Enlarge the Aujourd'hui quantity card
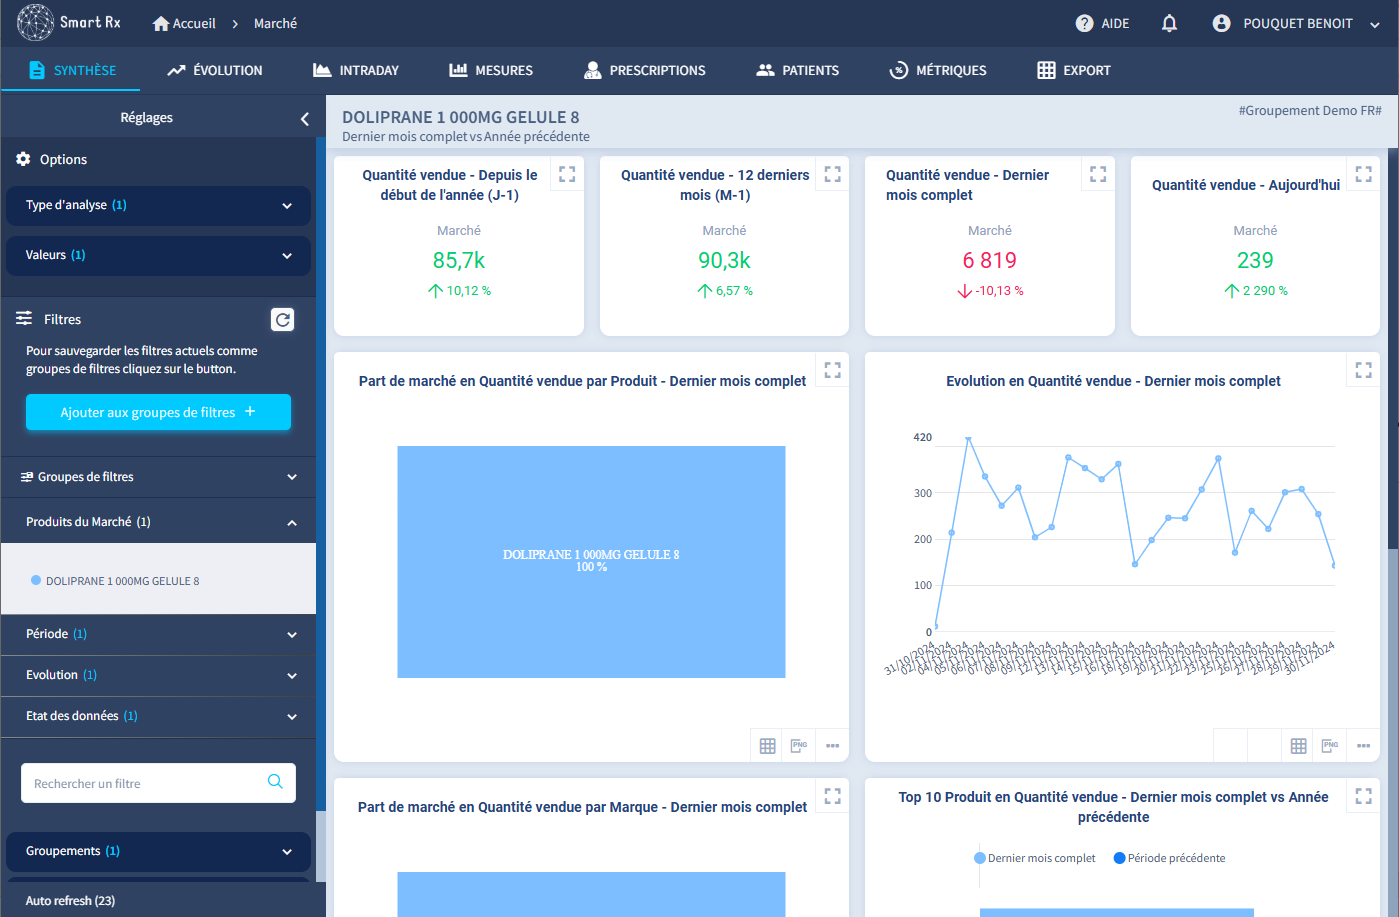 1363,174
